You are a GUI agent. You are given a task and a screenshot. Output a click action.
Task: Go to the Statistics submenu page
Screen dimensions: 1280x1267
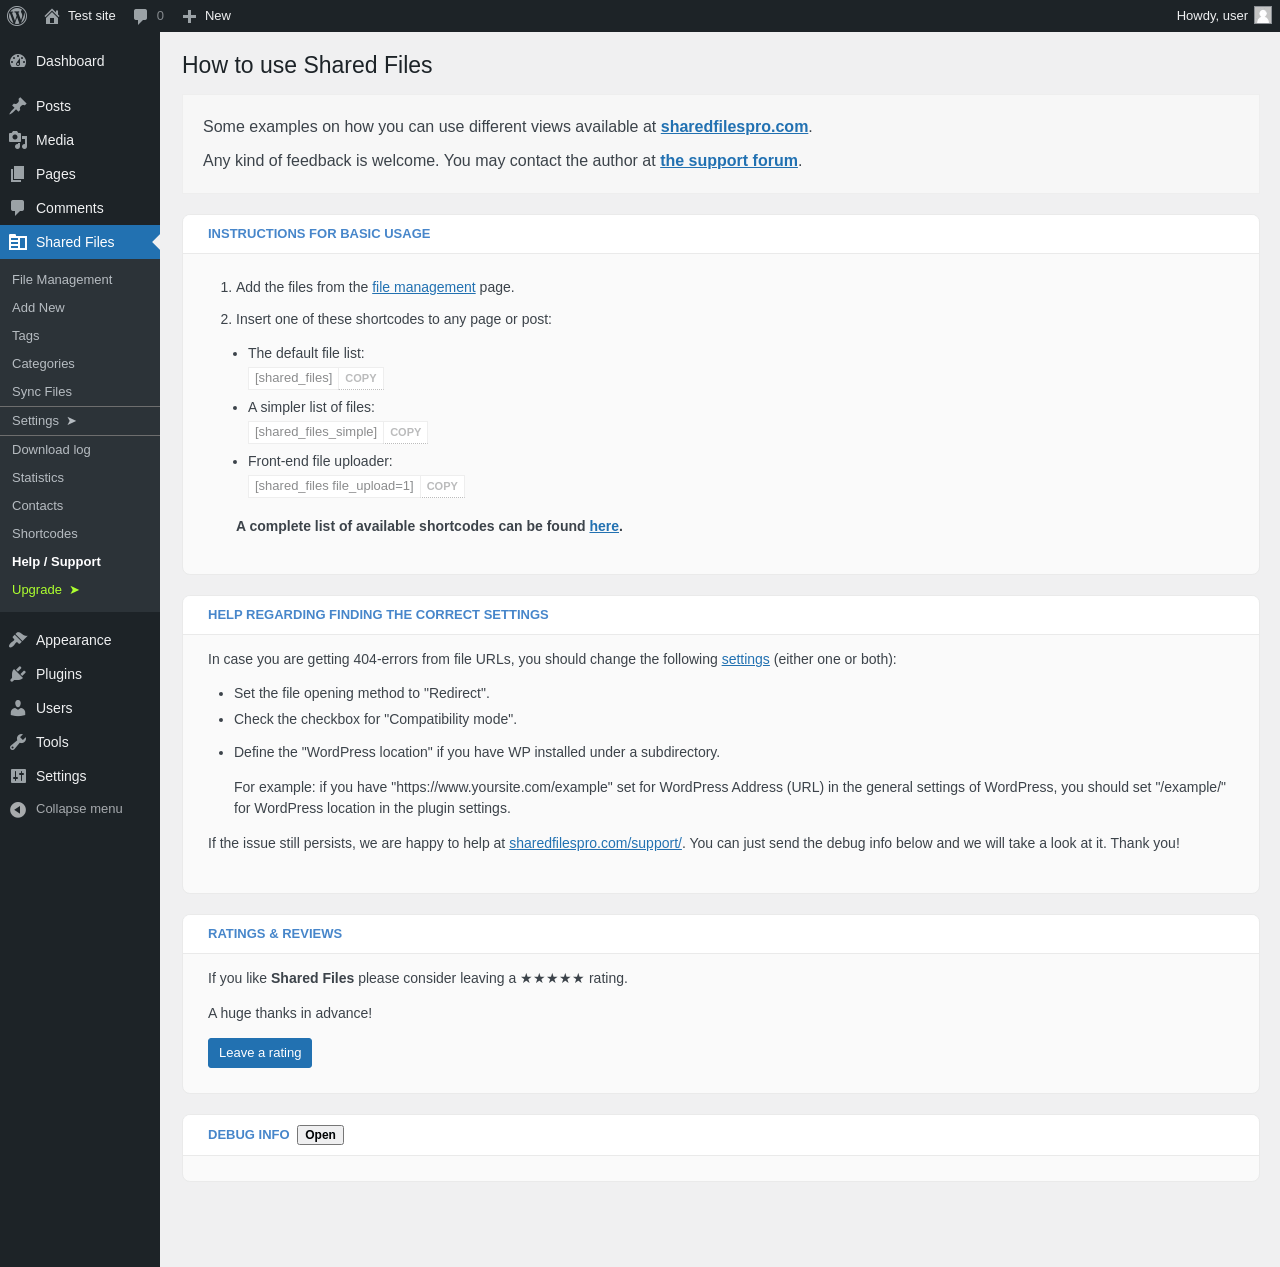pos(38,478)
